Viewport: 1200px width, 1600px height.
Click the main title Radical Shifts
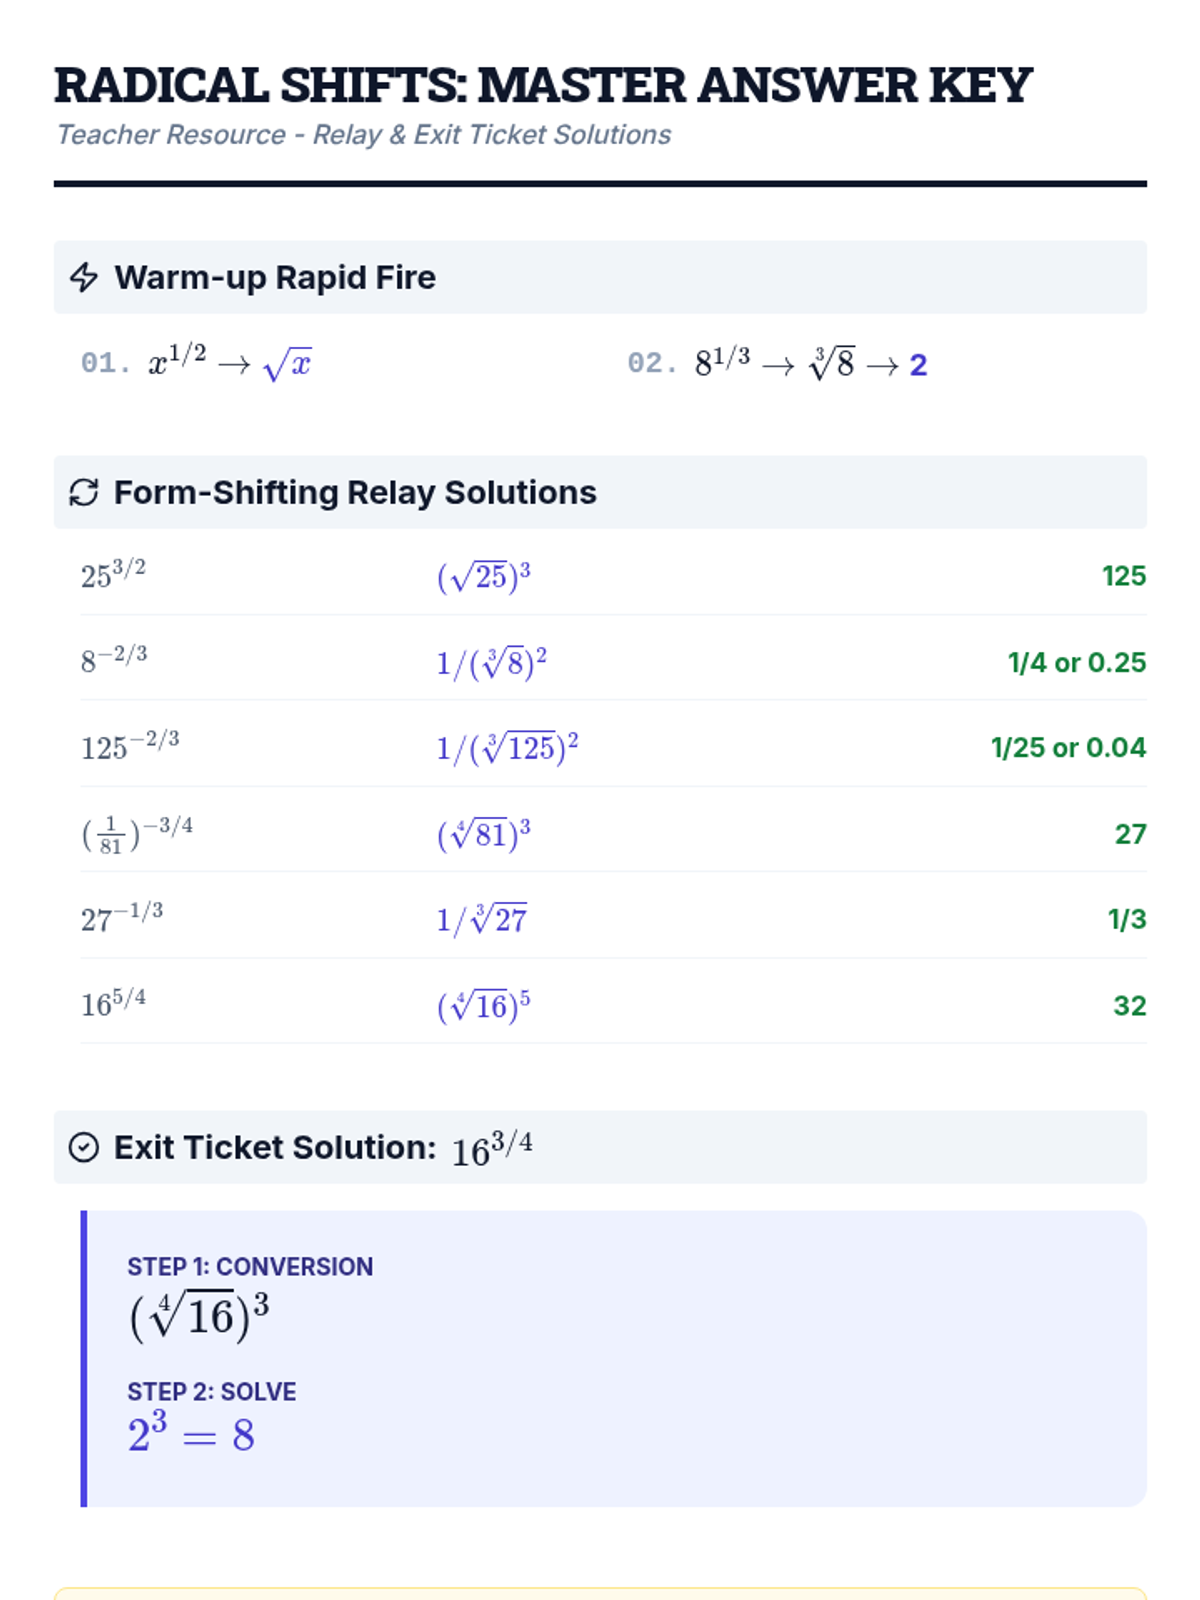542,85
